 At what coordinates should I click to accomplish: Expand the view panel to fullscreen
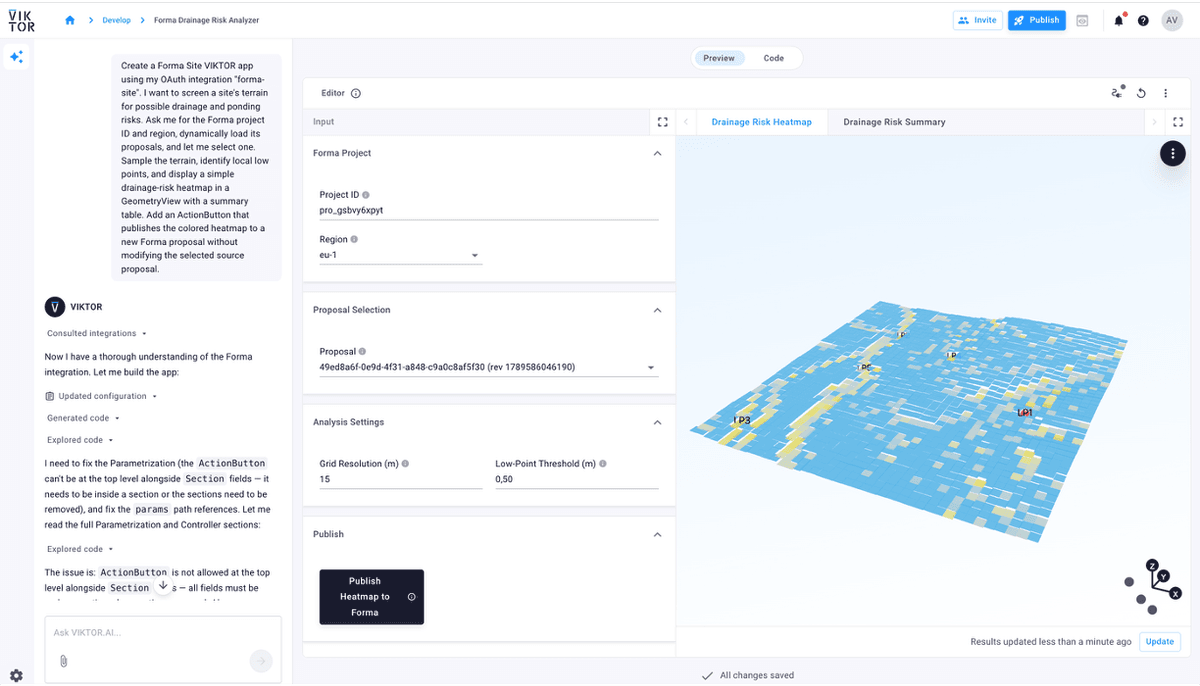[x=1179, y=122]
